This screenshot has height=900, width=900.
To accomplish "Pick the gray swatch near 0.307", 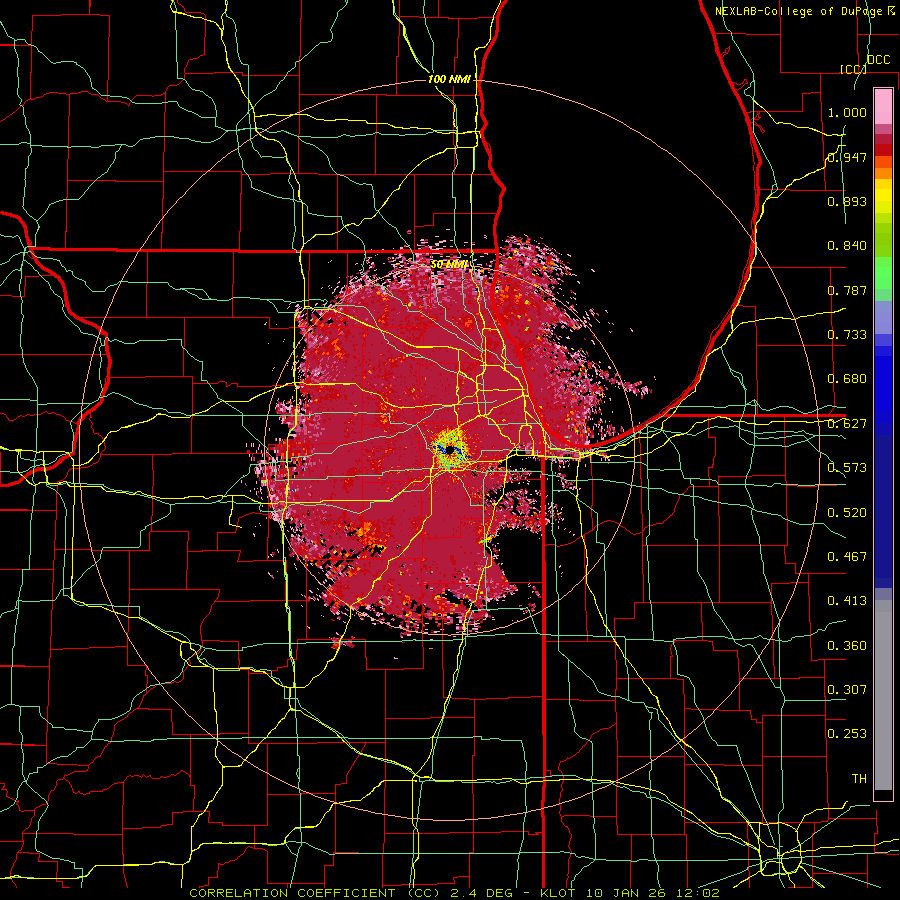I will [883, 695].
